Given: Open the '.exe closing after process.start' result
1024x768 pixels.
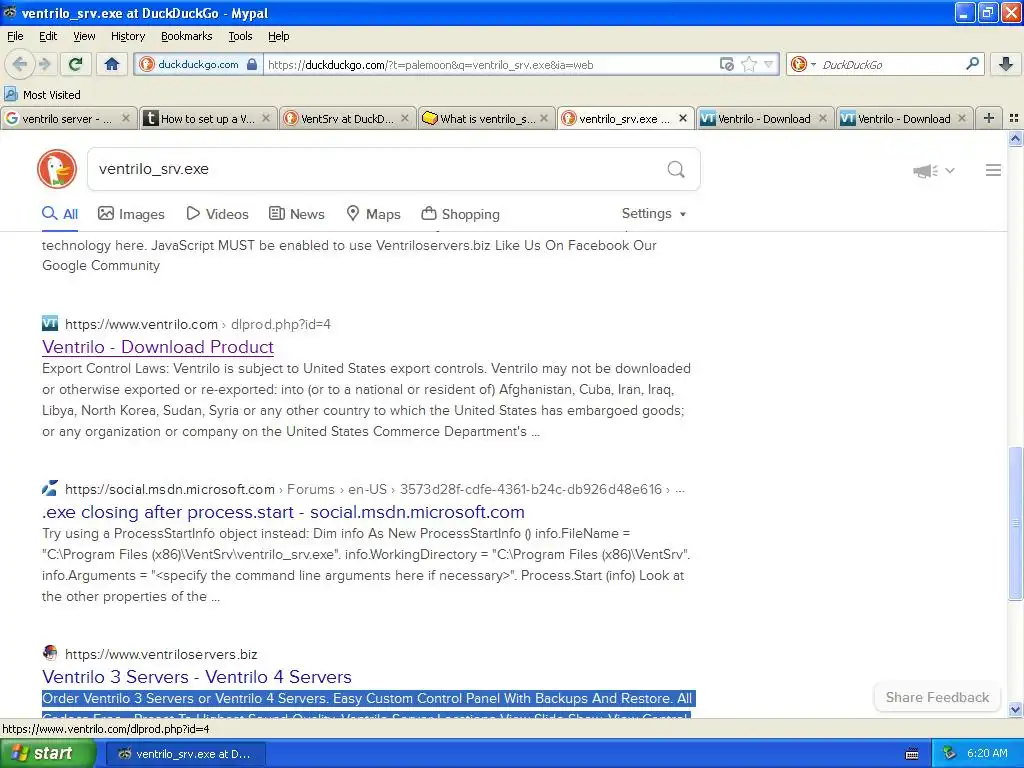Looking at the screenshot, I should point(283,512).
